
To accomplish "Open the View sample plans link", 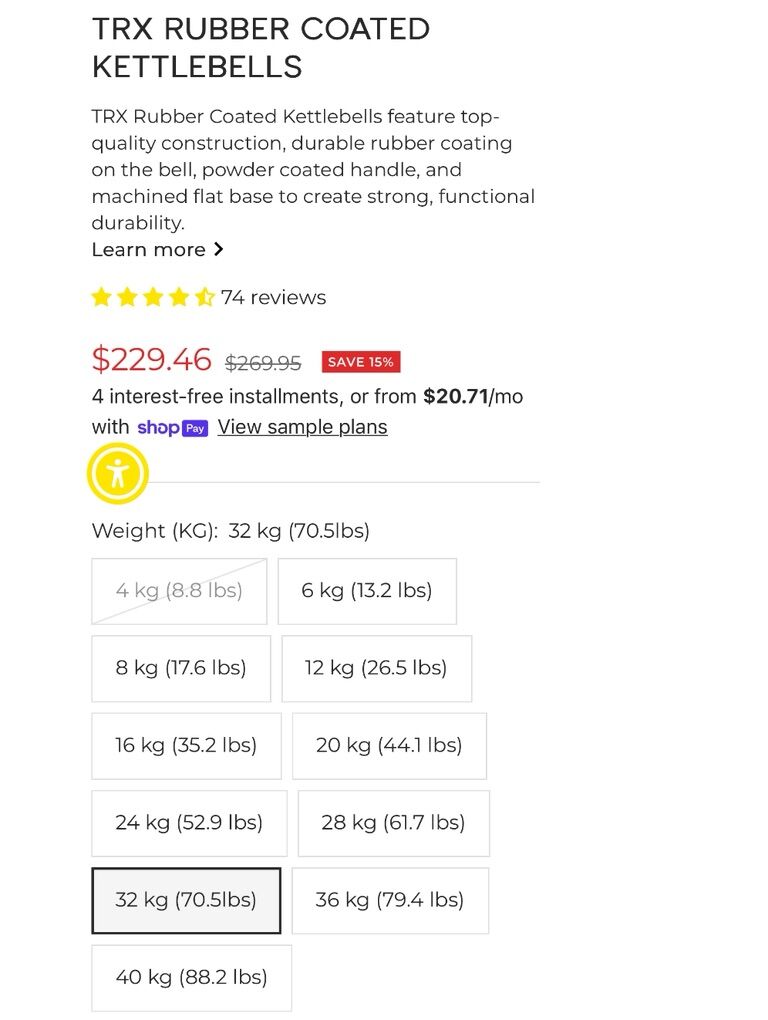I will tap(302, 427).
